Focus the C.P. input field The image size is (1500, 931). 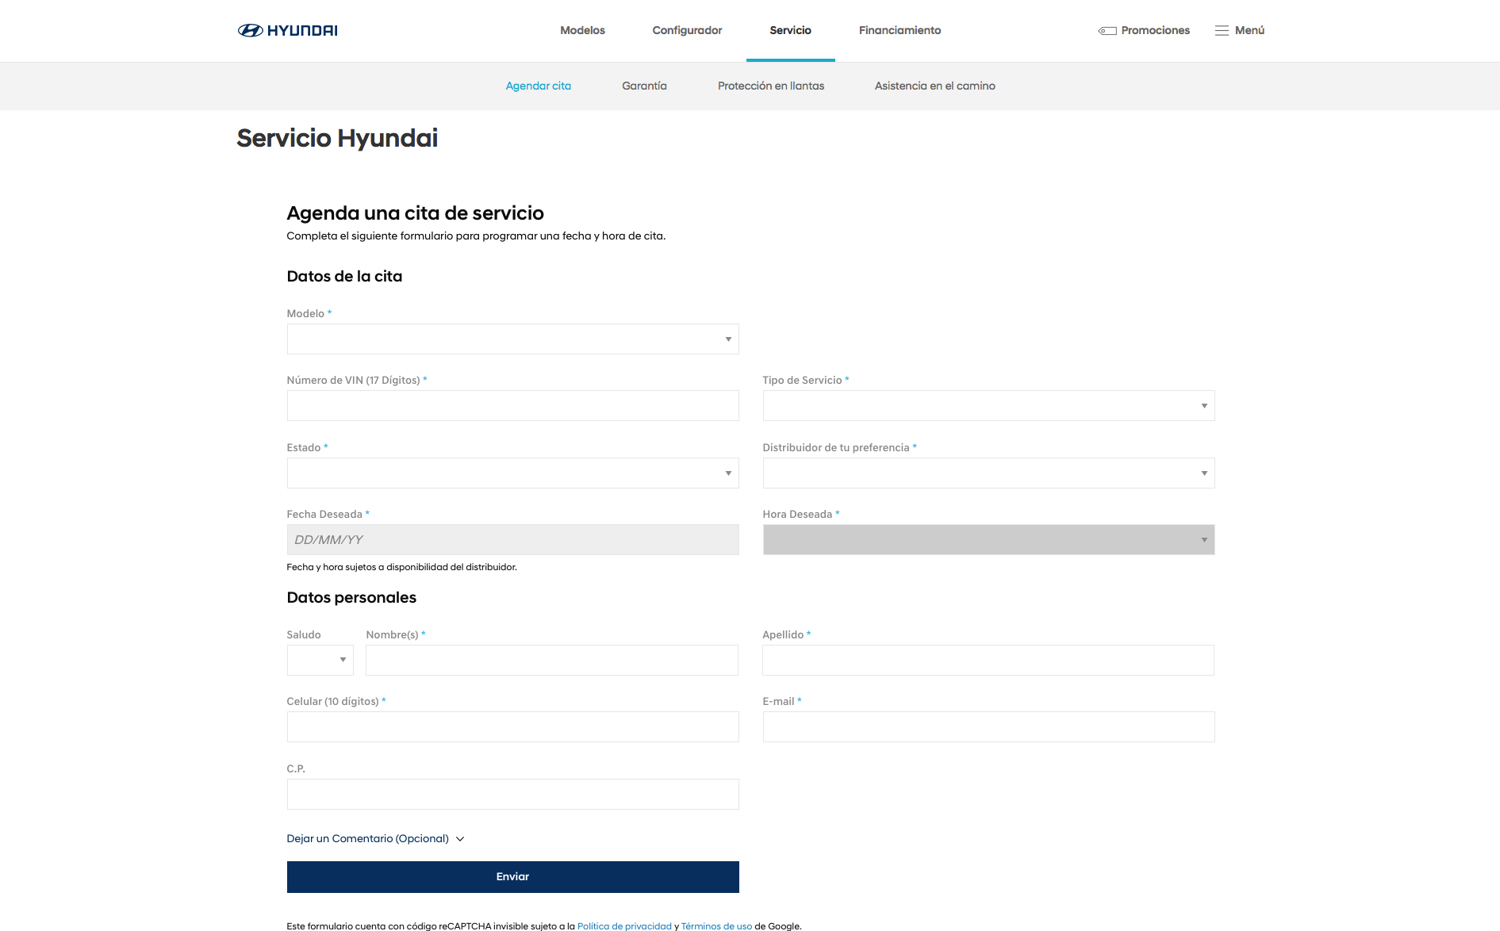pos(513,794)
